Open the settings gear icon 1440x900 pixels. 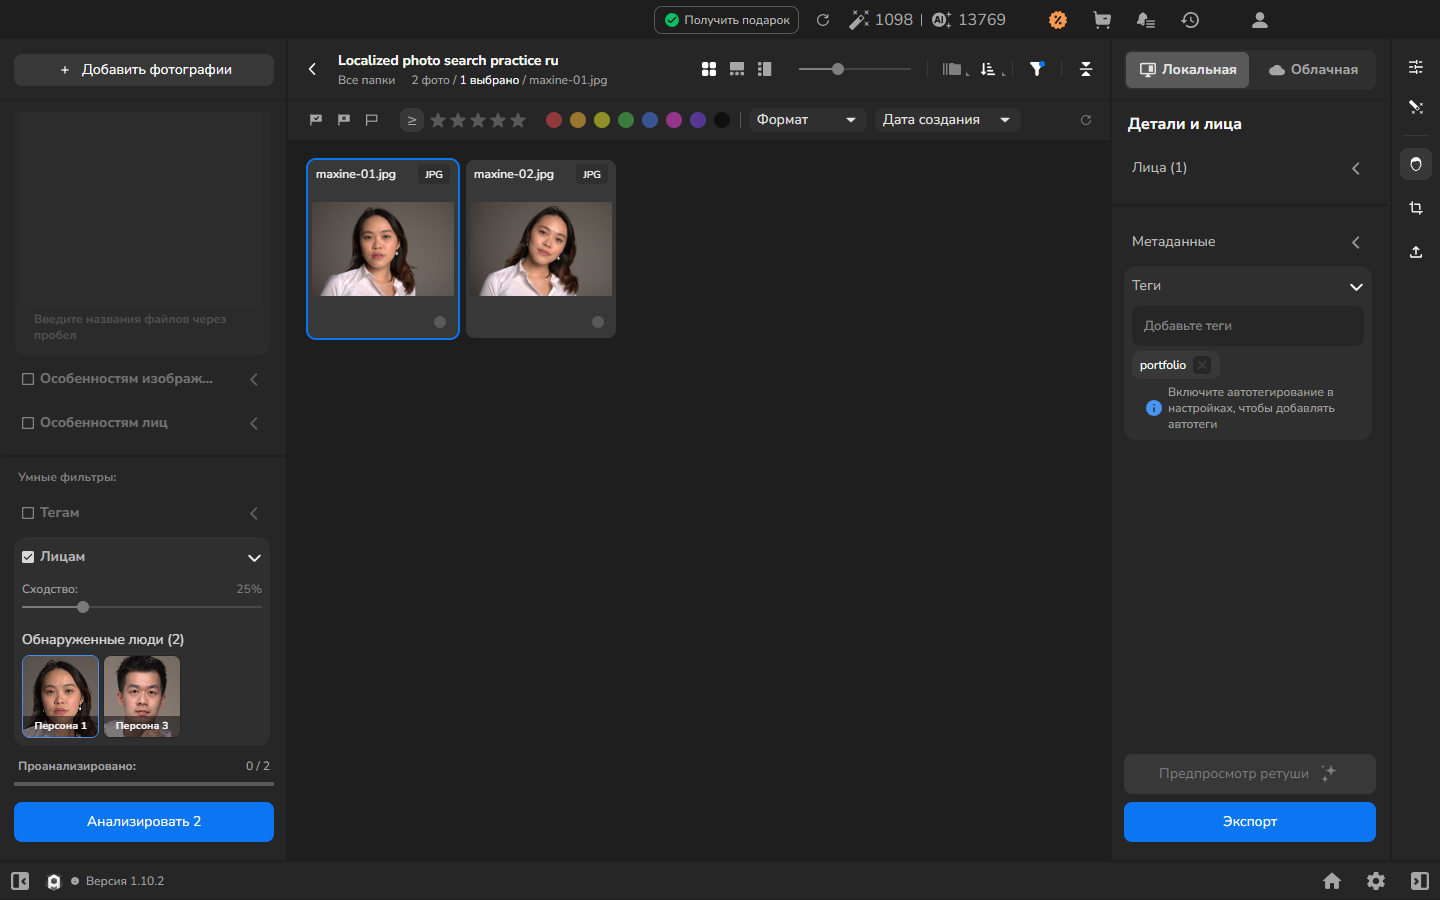click(x=1376, y=881)
